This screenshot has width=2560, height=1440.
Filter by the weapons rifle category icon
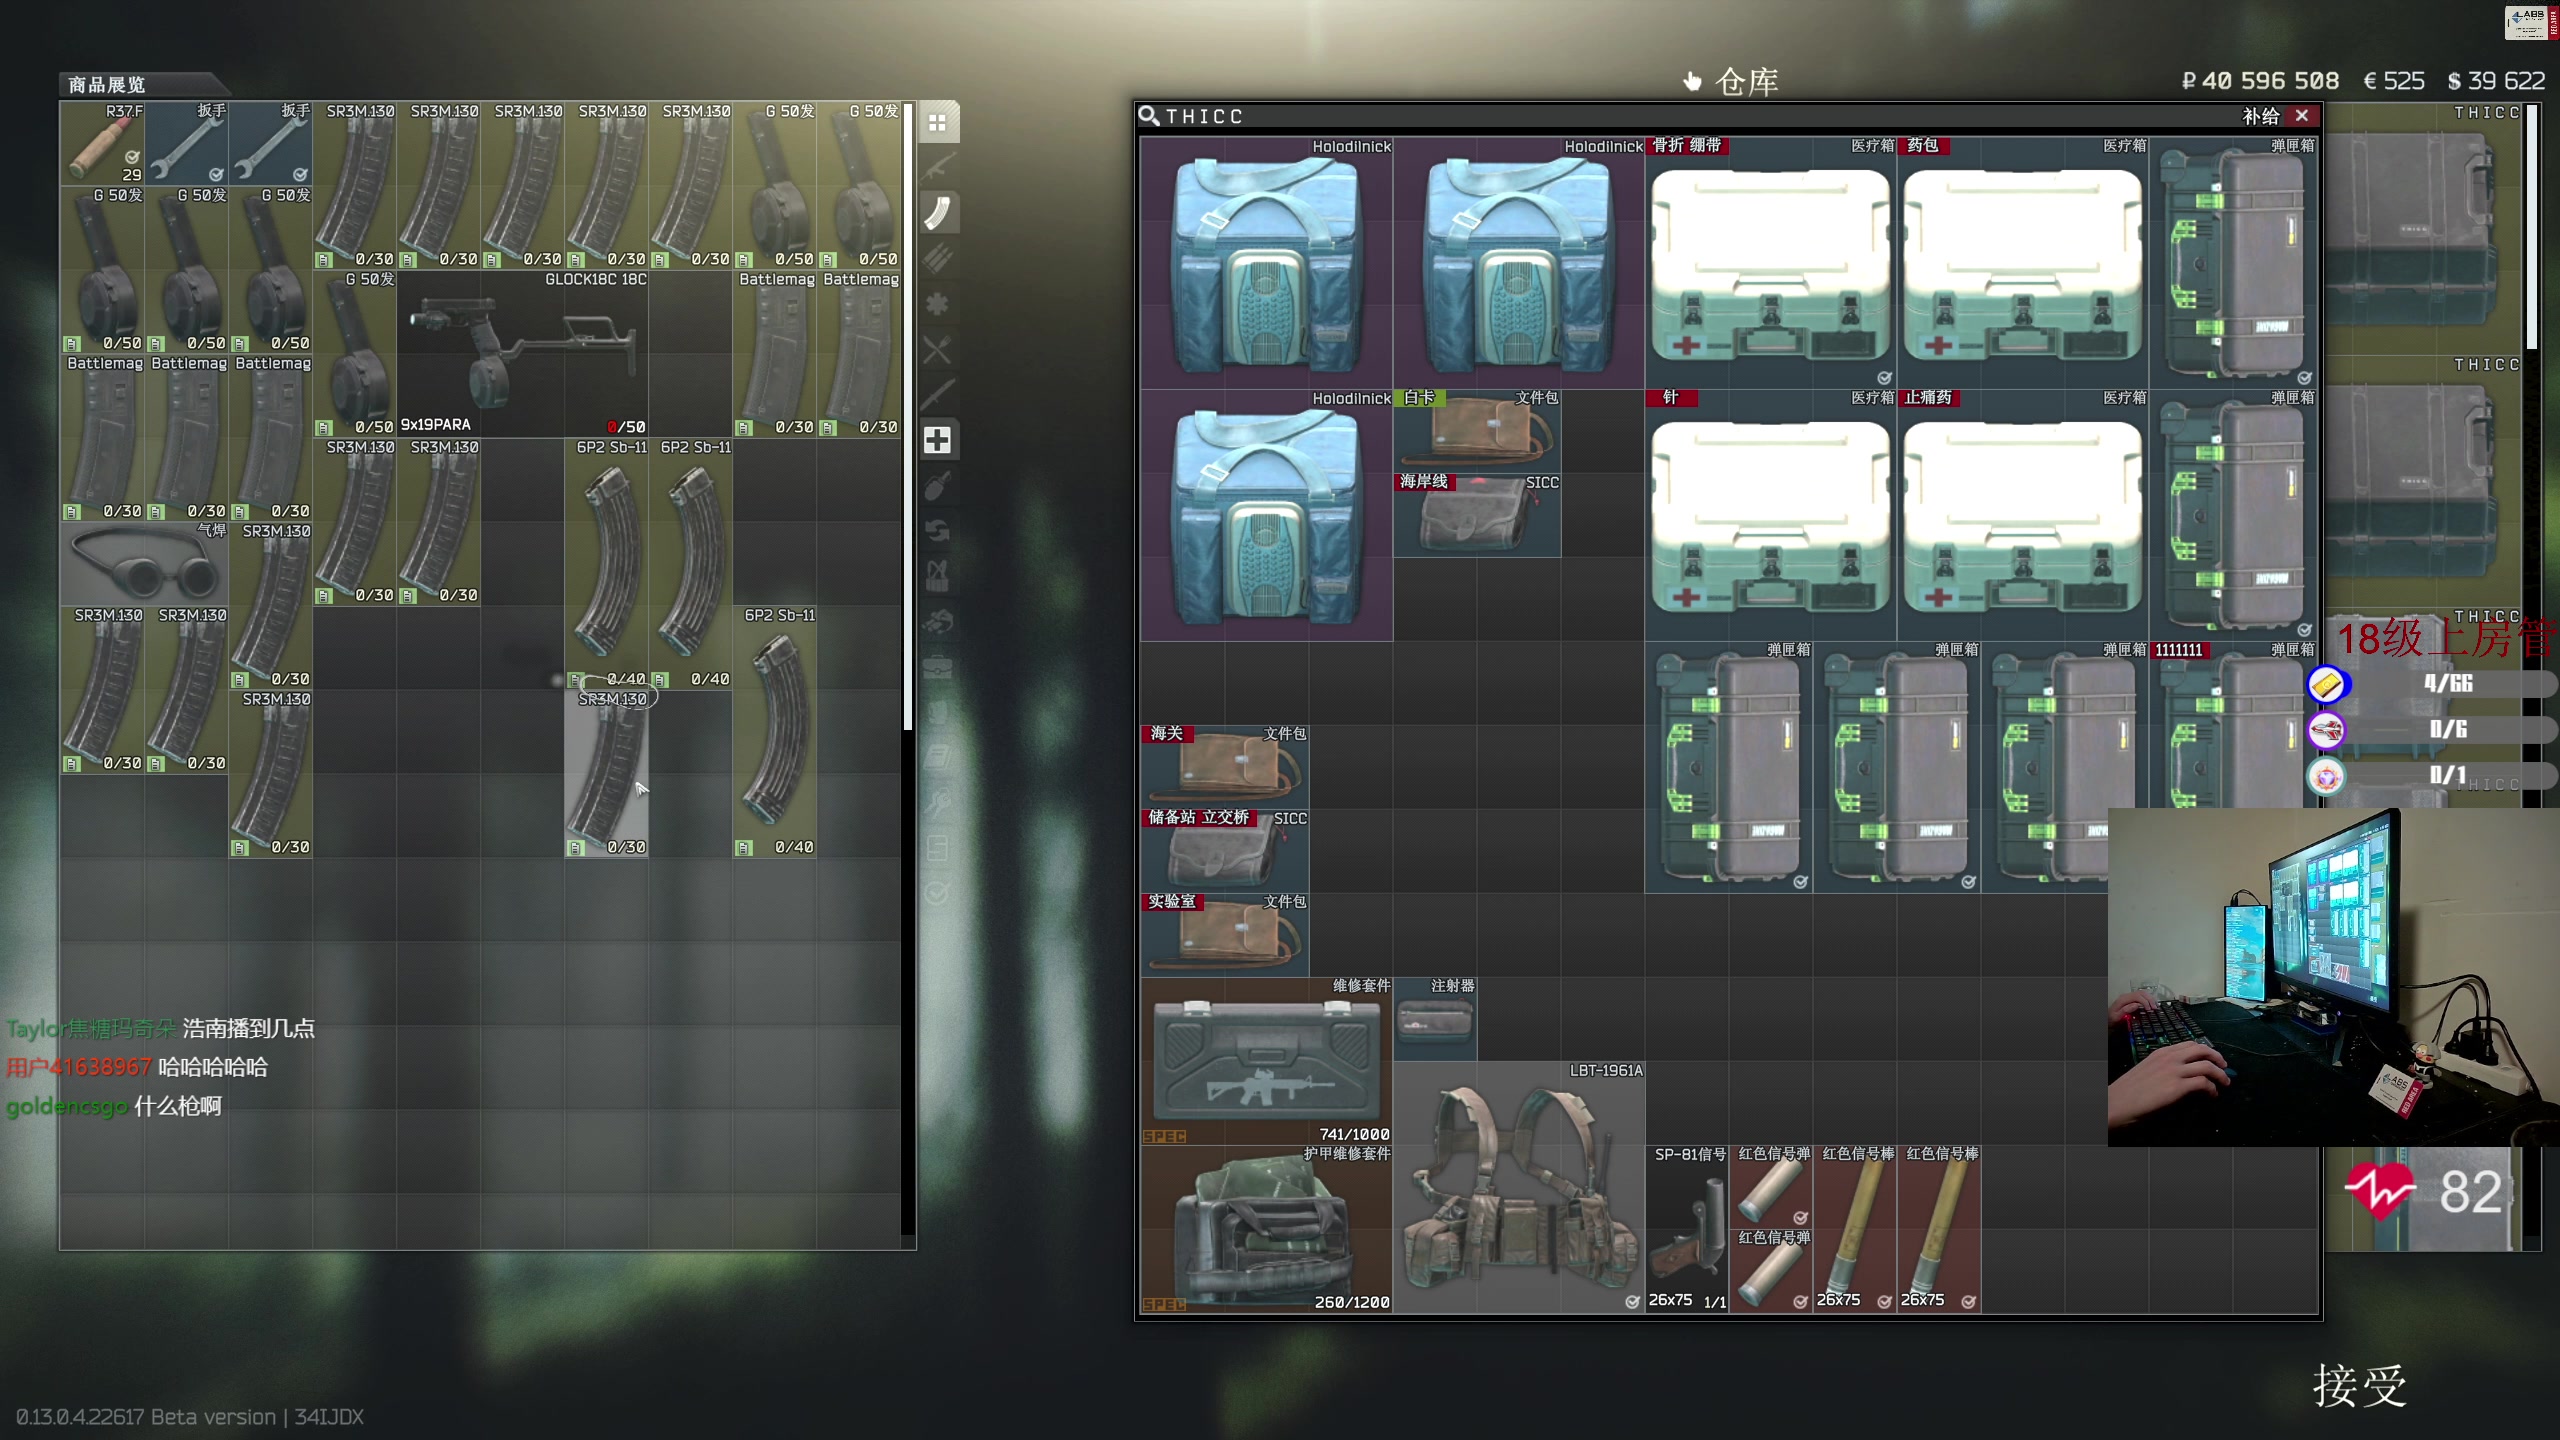coord(937,166)
